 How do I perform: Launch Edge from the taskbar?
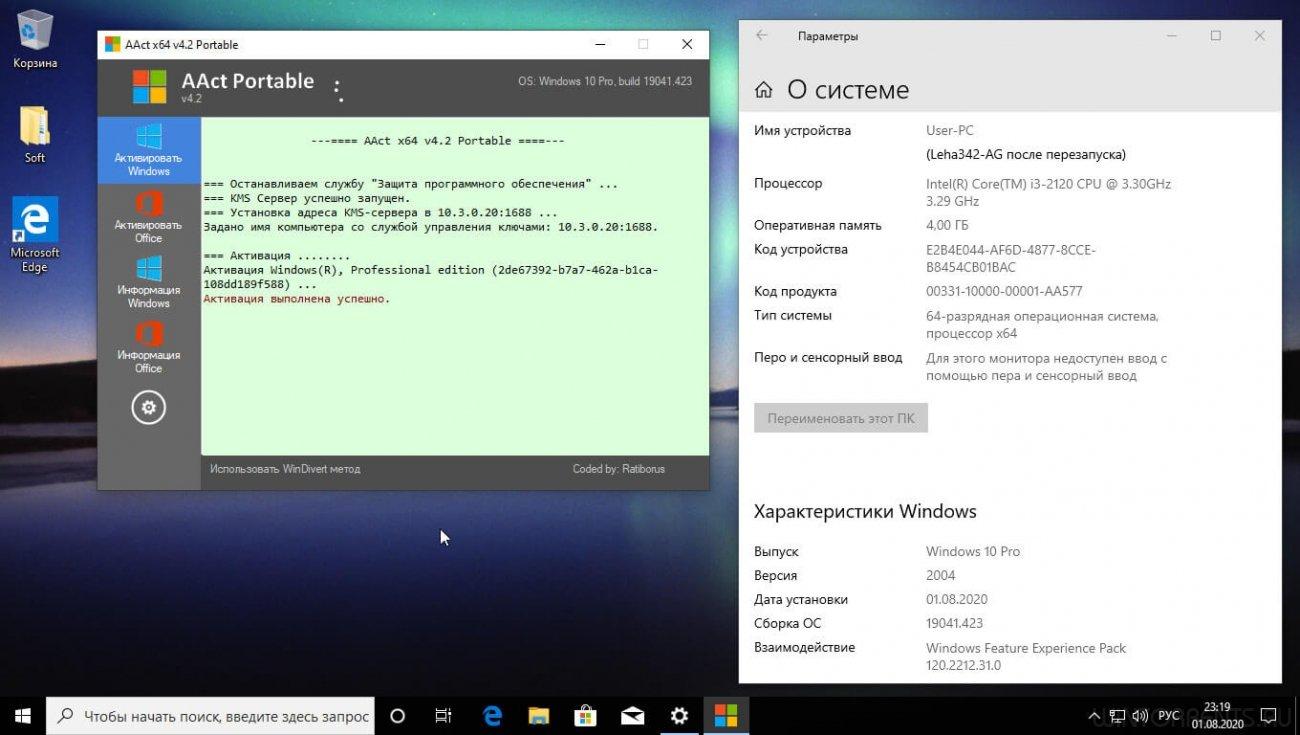[x=492, y=716]
